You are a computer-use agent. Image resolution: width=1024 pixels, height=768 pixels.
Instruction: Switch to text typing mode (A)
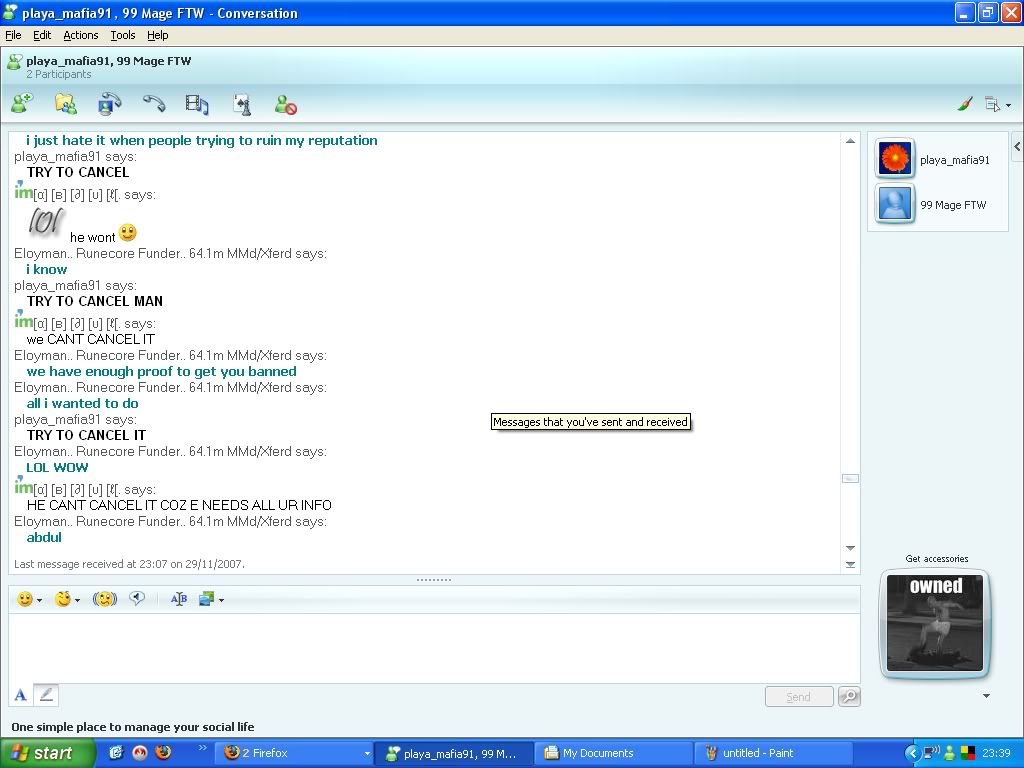[20, 695]
